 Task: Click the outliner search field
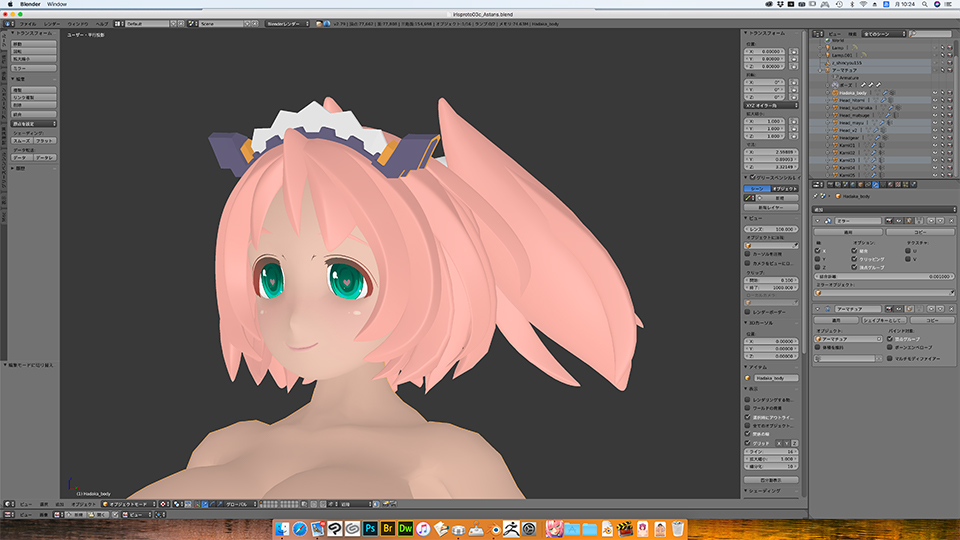coord(931,34)
